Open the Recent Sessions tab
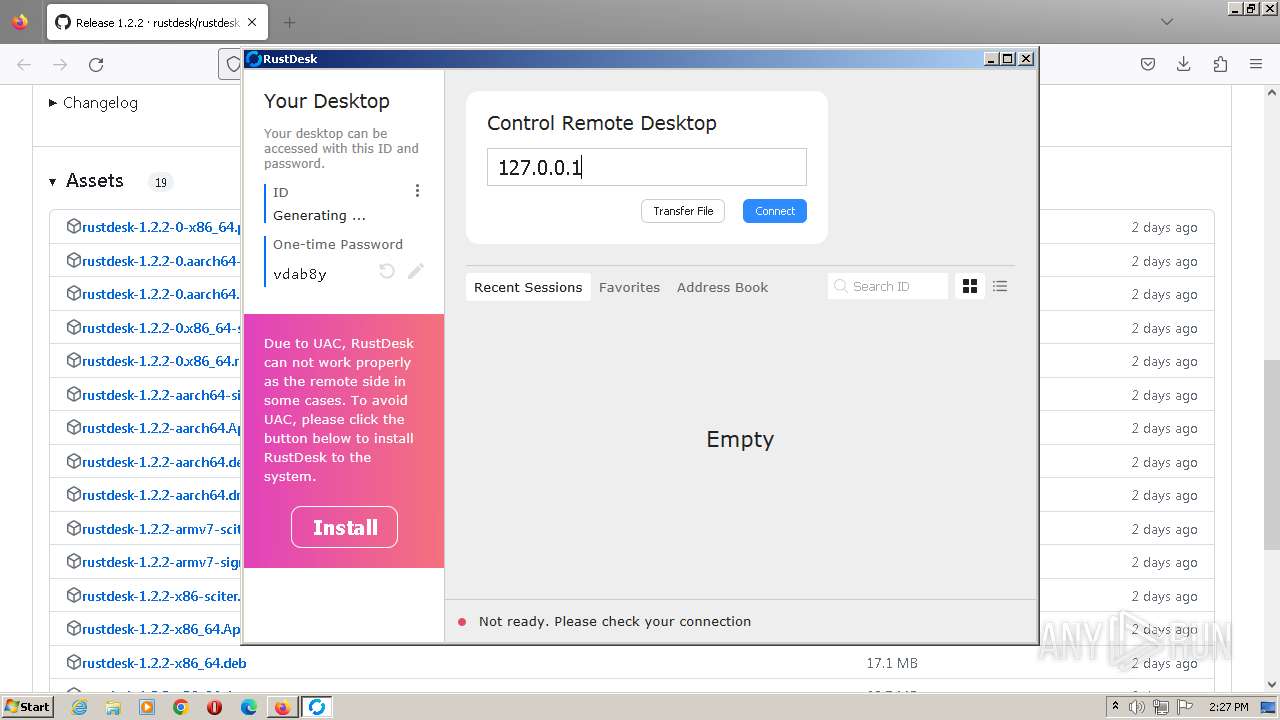This screenshot has width=1280, height=720. [528, 287]
